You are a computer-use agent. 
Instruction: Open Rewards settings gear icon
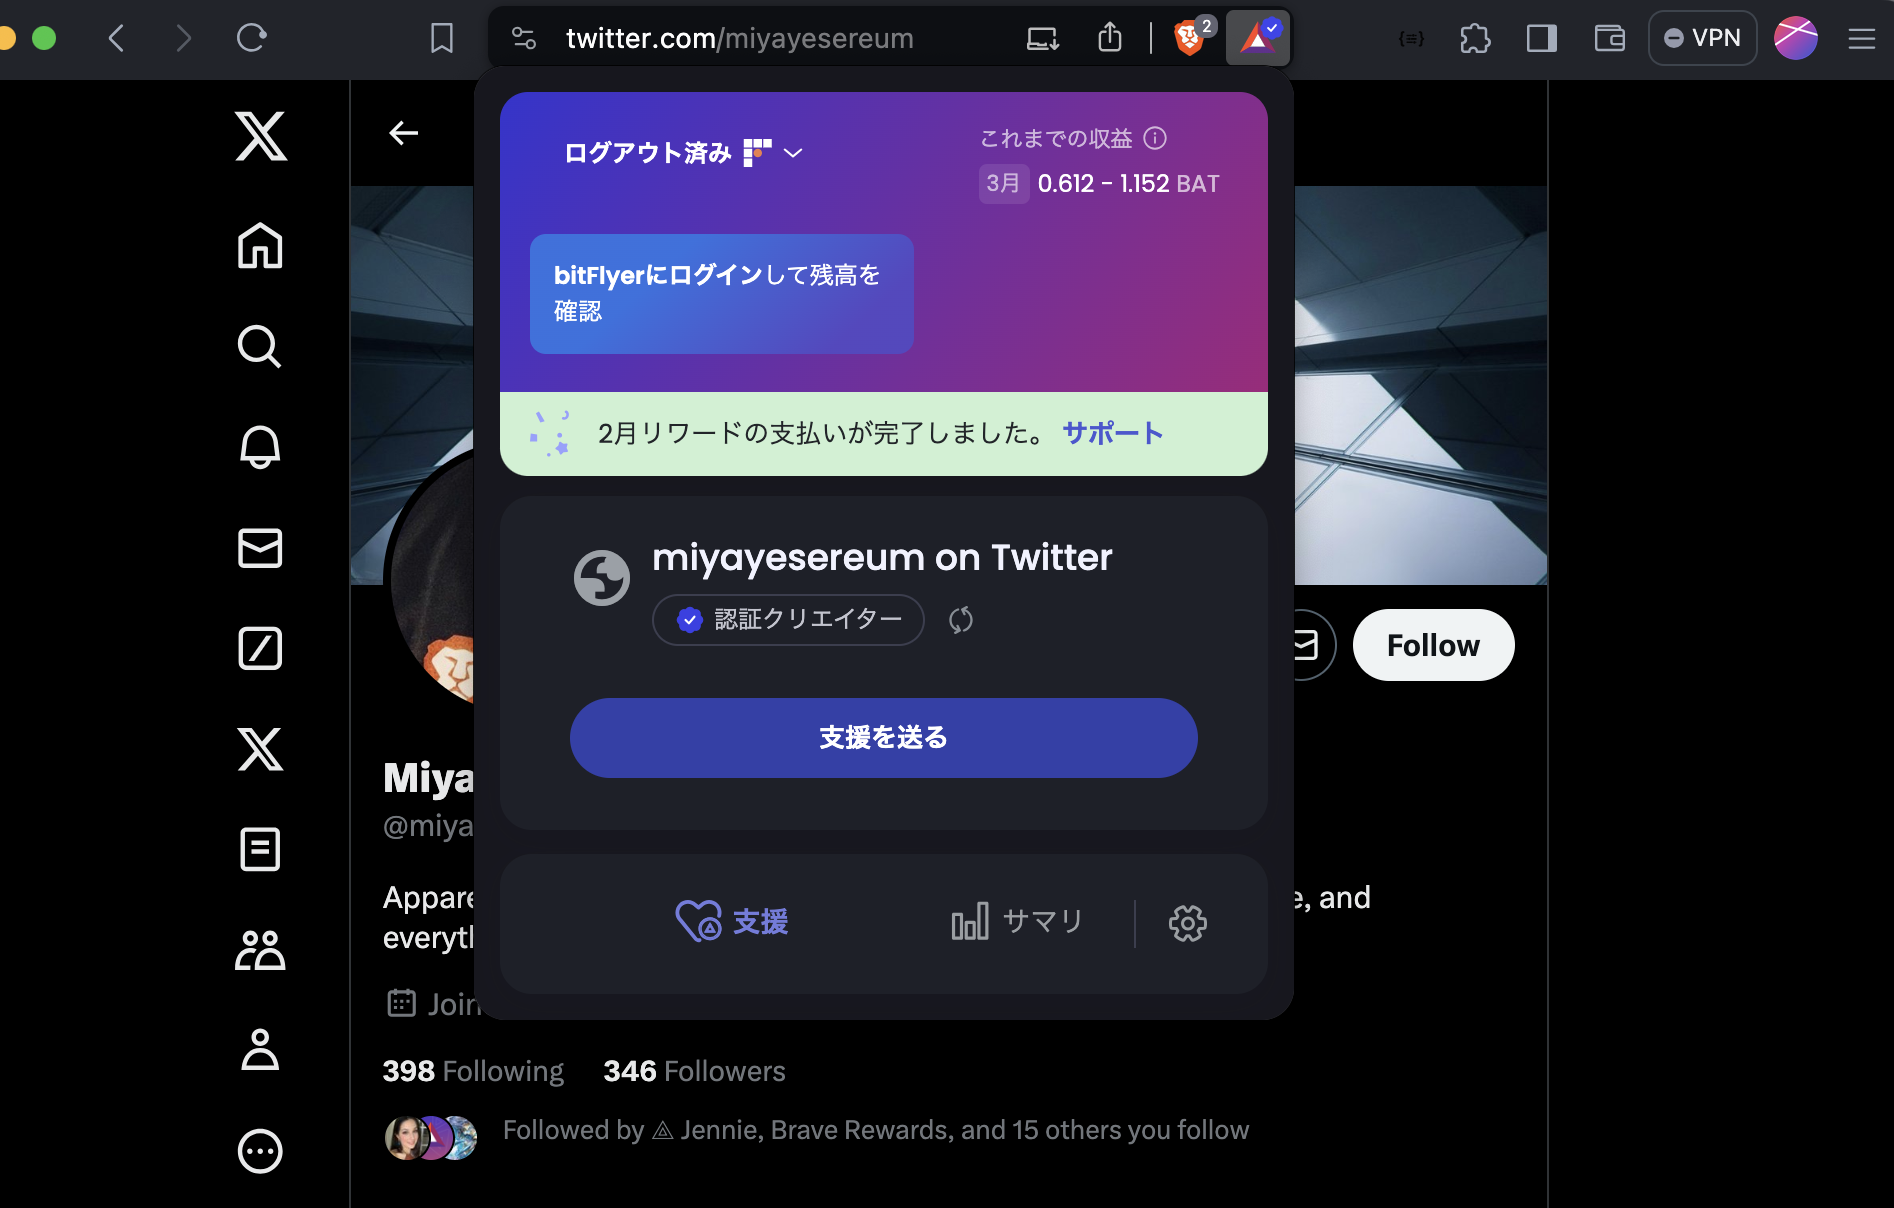click(1188, 923)
